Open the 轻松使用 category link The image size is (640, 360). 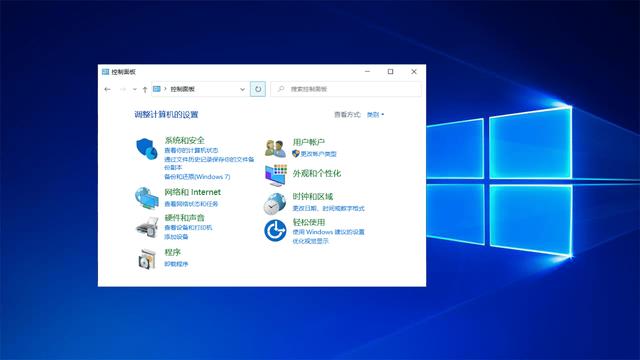tap(309, 222)
